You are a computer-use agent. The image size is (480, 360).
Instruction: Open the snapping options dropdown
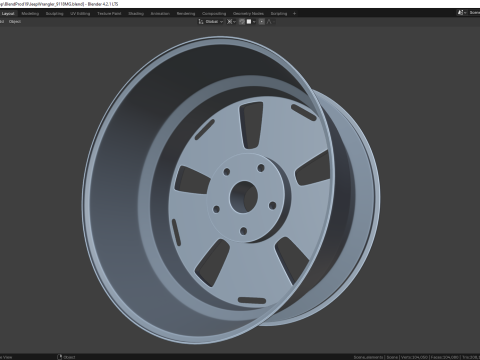[x=251, y=22]
